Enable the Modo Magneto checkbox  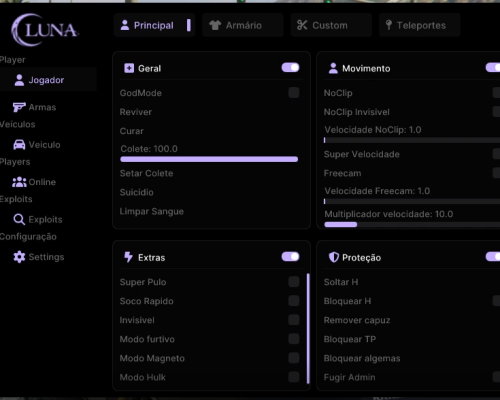tap(294, 358)
